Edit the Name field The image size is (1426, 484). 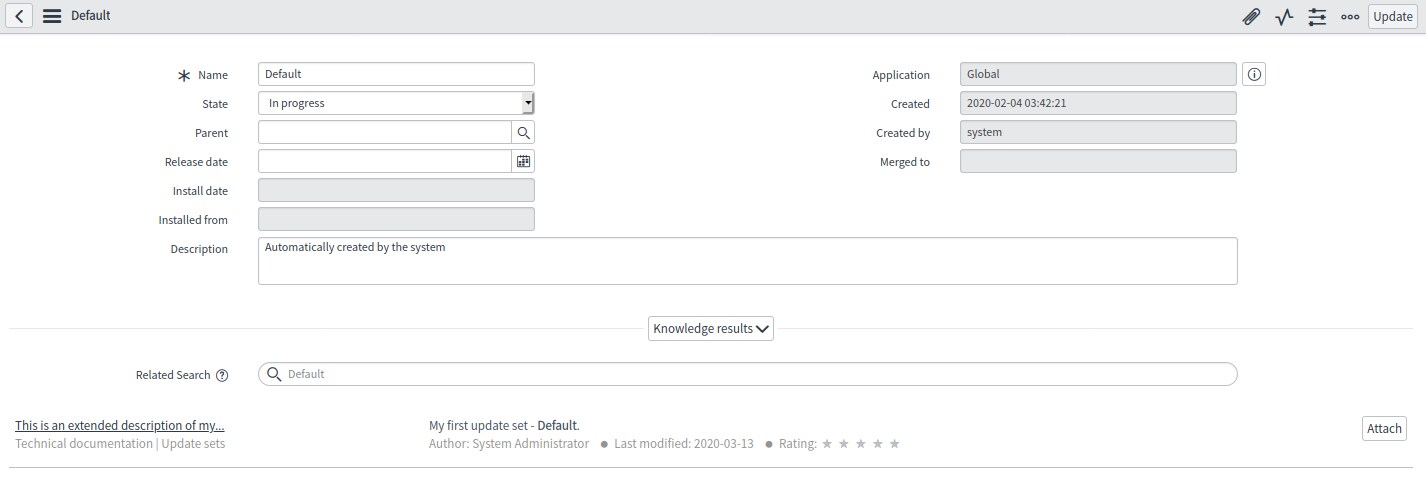tap(396, 74)
